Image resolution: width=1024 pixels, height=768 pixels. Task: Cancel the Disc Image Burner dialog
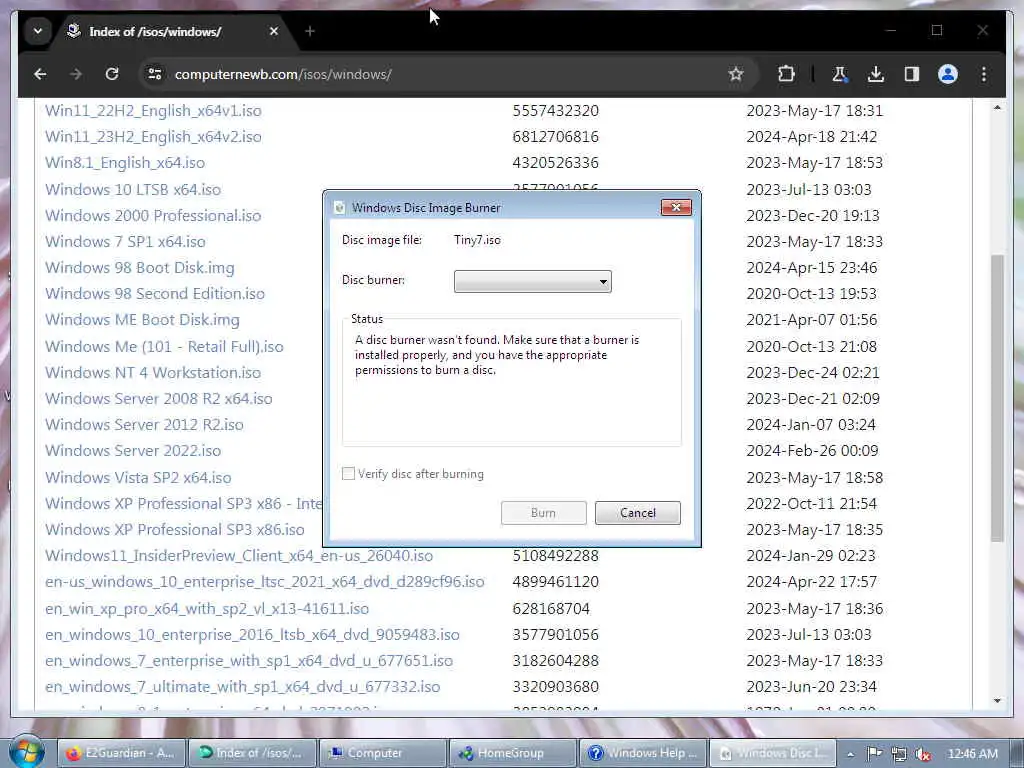click(x=637, y=513)
